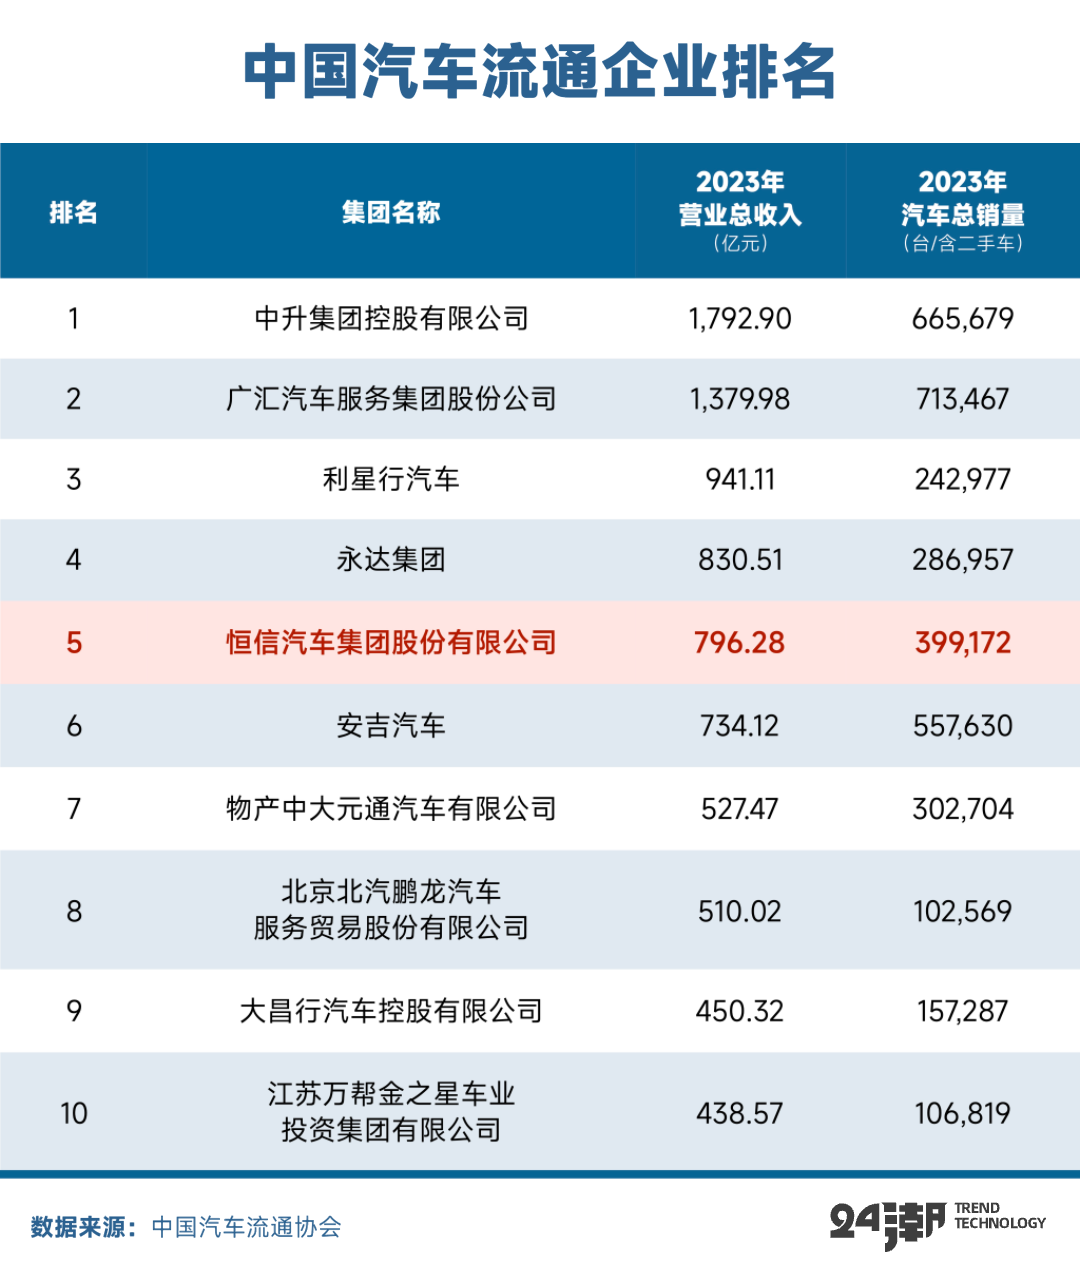Click the 数据来源 label
1080x1278 pixels.
point(83,1226)
